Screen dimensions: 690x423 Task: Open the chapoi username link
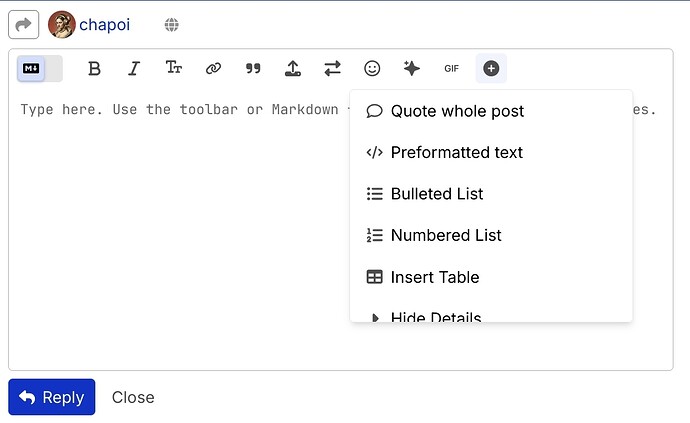click(x=105, y=25)
